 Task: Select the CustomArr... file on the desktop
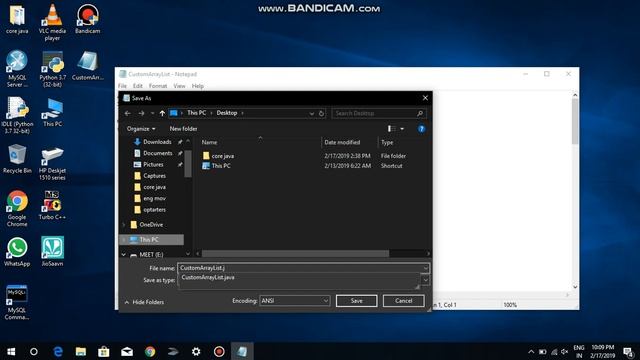click(x=87, y=65)
